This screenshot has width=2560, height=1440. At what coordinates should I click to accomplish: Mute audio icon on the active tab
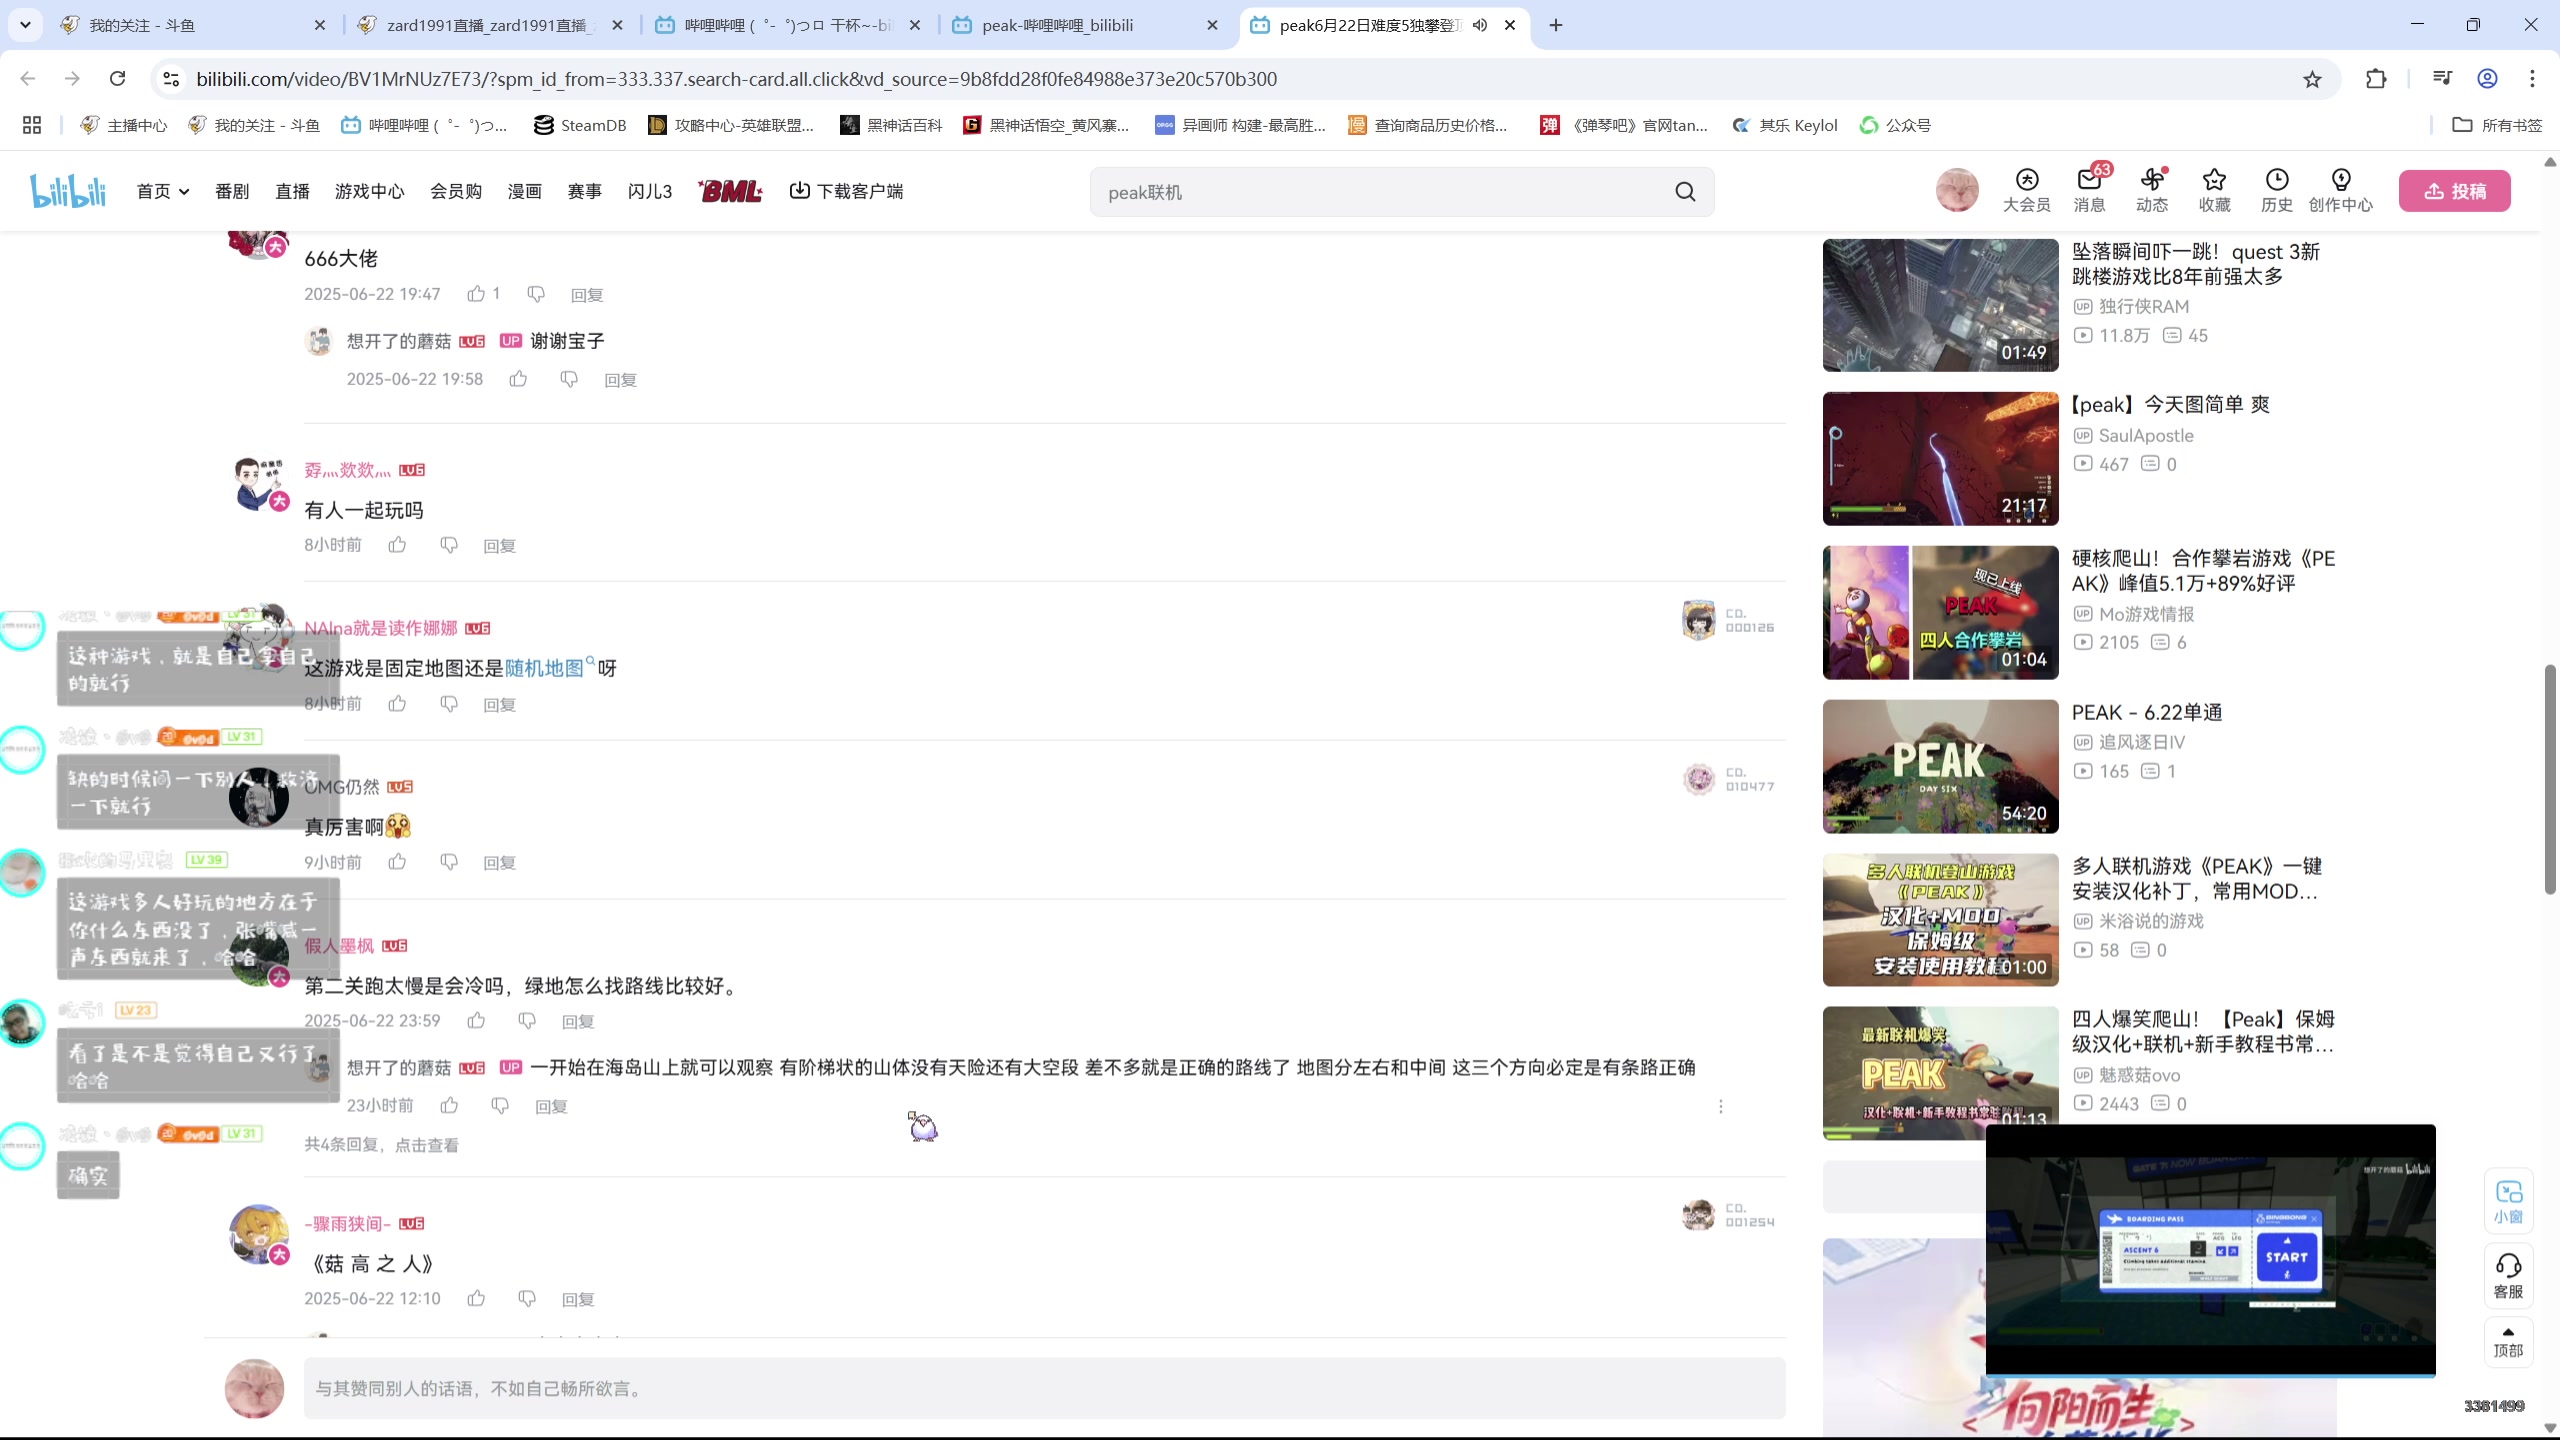(x=1480, y=25)
